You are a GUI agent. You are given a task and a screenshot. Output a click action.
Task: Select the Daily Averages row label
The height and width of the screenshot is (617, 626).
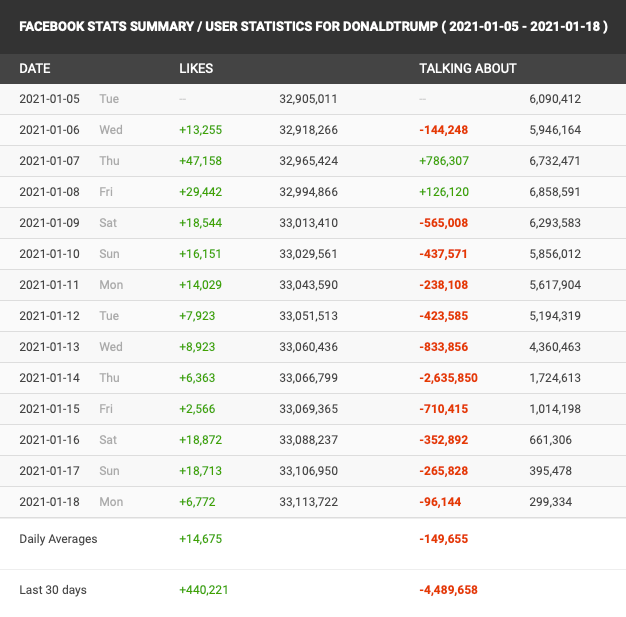click(x=58, y=539)
